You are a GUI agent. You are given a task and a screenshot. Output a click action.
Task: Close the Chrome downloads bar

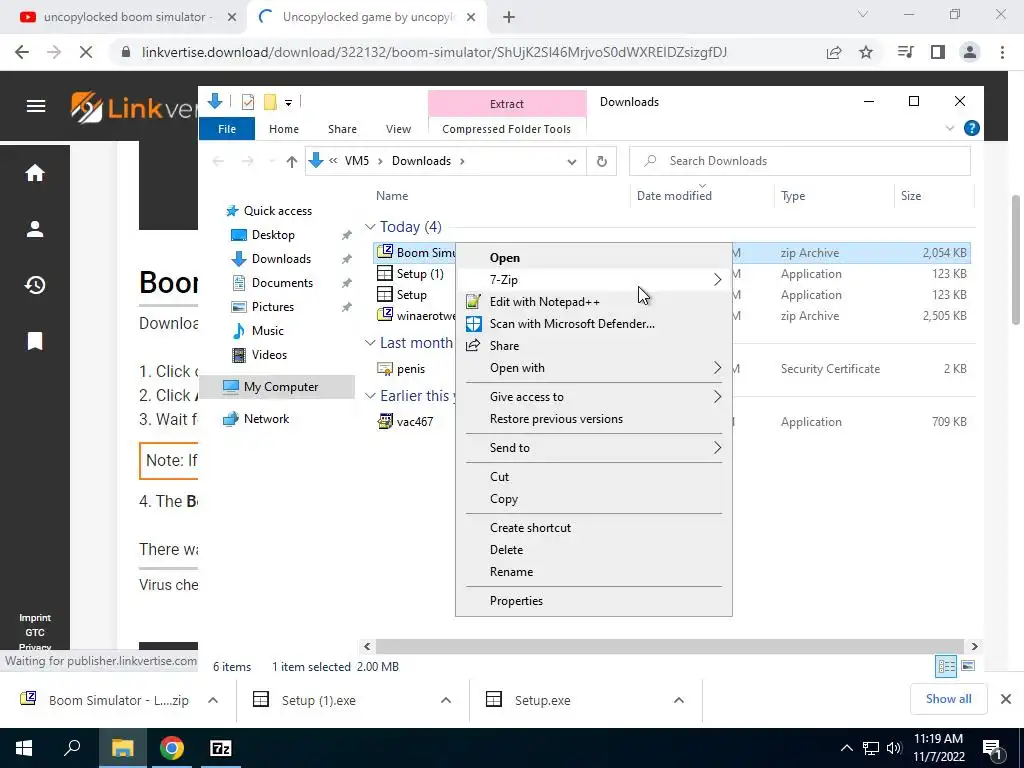pos(1006,699)
